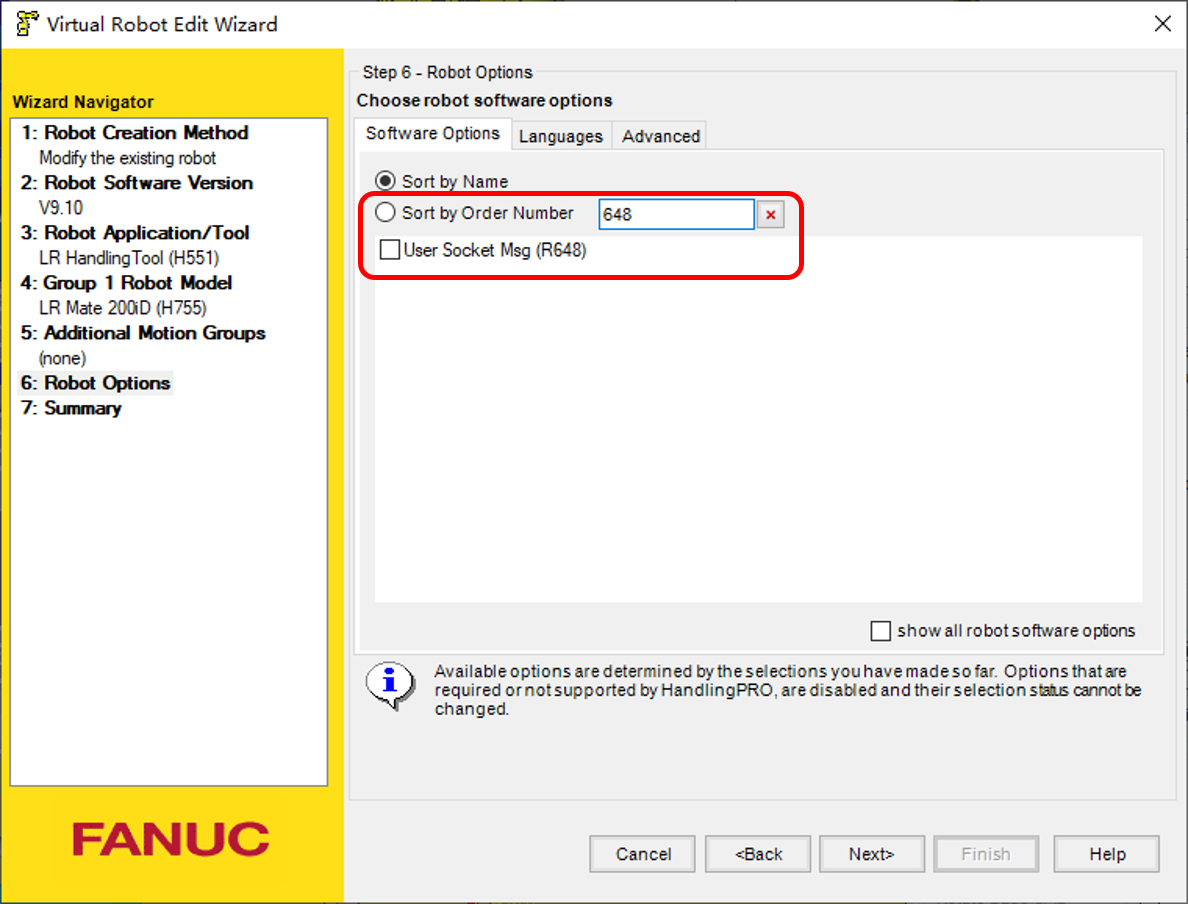Click the filter text field containing 648
The height and width of the screenshot is (904, 1188).
[675, 215]
